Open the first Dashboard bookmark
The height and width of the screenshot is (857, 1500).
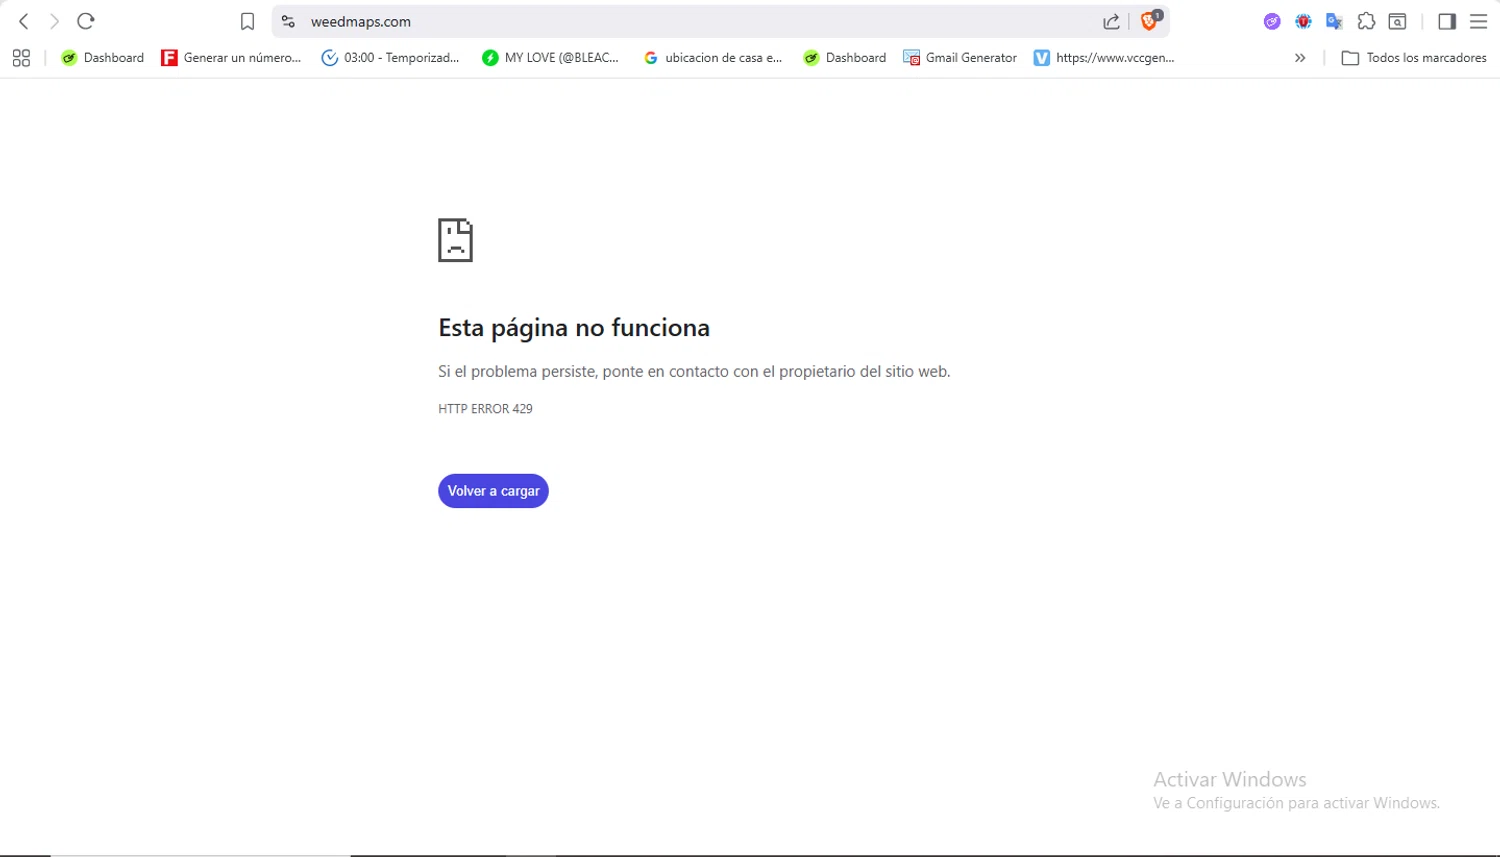pyautogui.click(x=102, y=58)
